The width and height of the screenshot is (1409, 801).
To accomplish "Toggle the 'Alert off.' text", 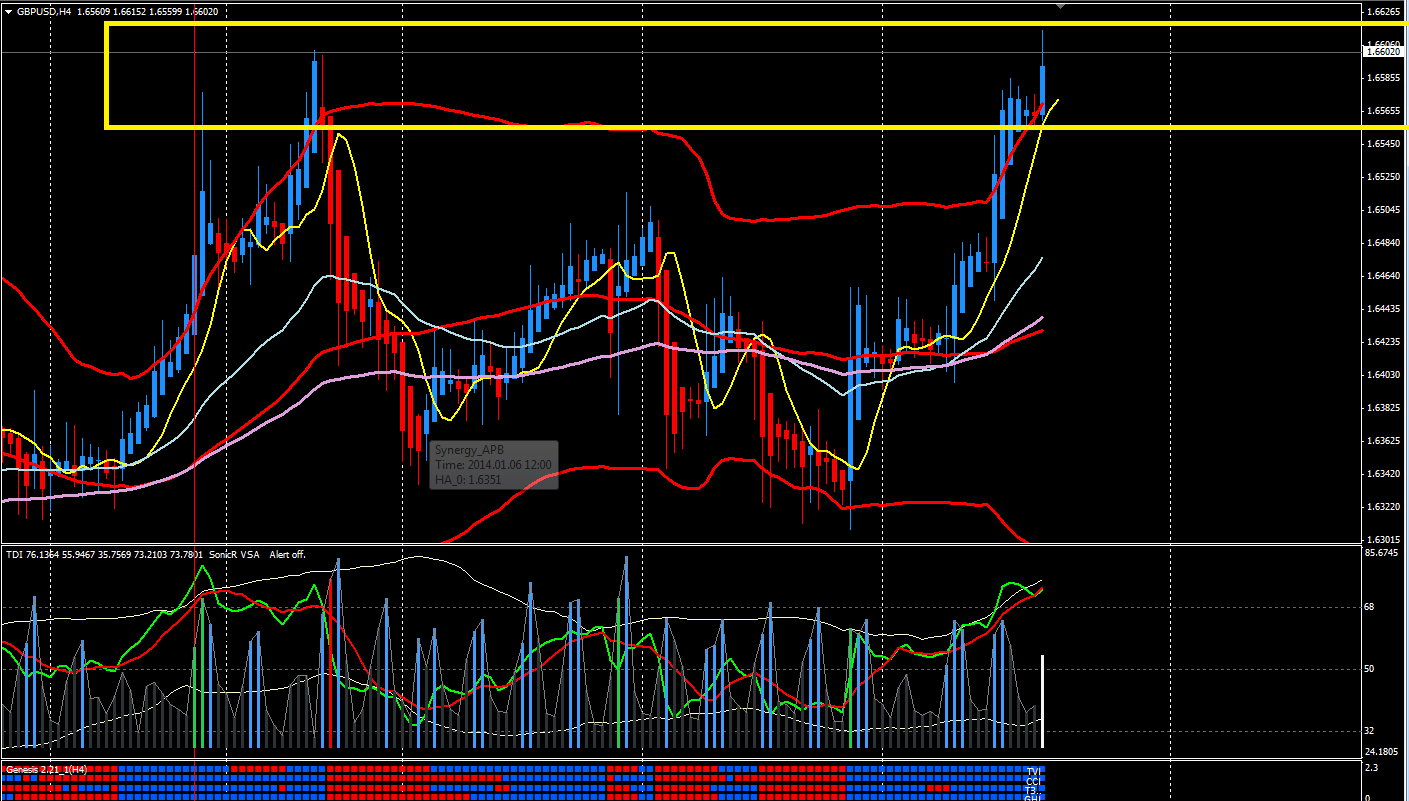I will [288, 554].
